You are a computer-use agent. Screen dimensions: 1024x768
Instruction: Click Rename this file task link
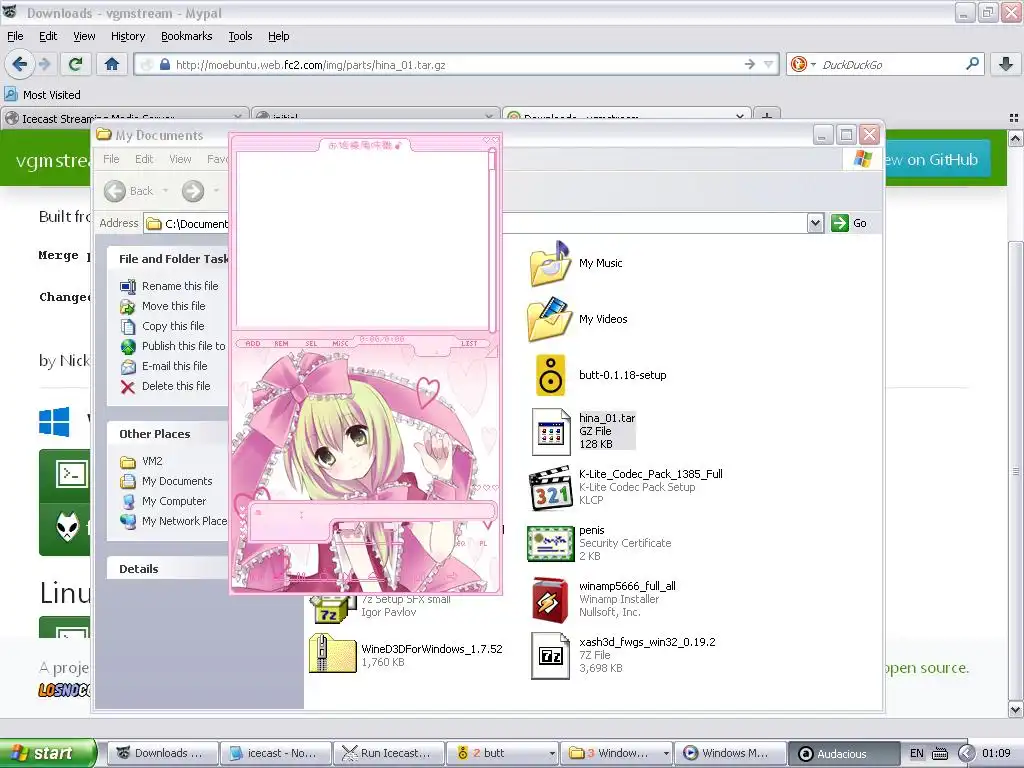(x=180, y=286)
